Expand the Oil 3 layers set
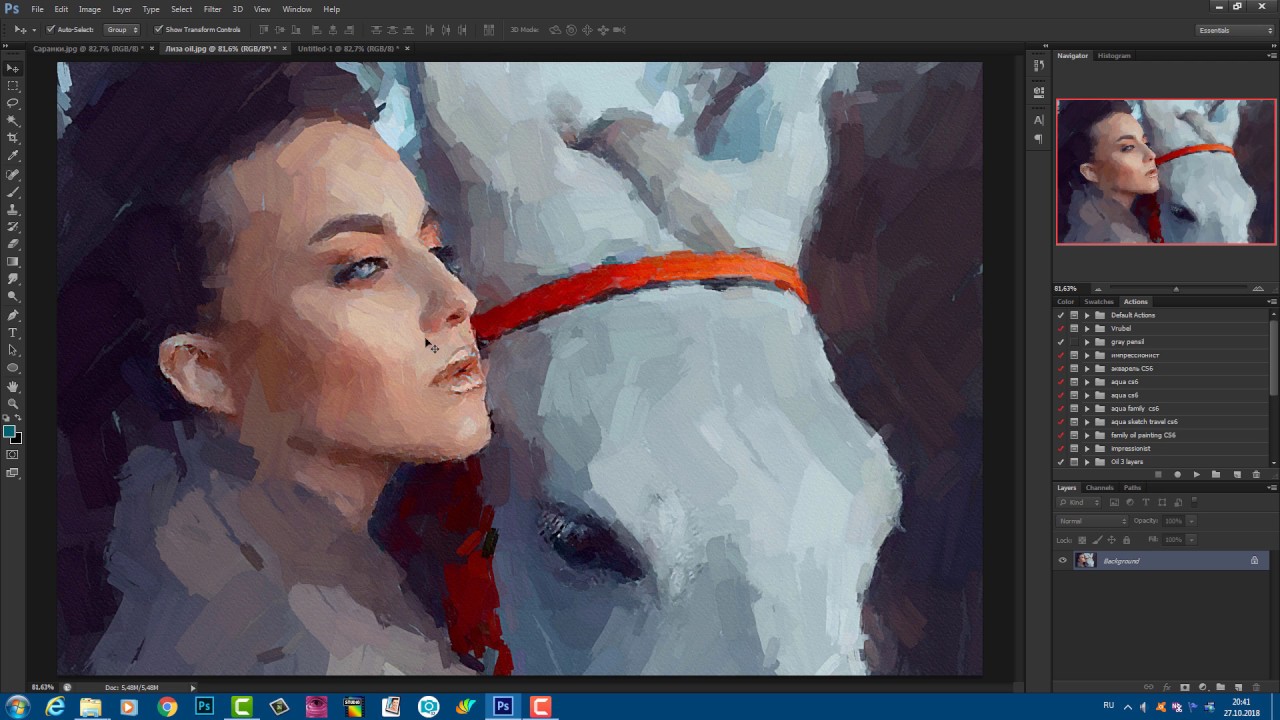The width and height of the screenshot is (1280, 720). pos(1087,462)
